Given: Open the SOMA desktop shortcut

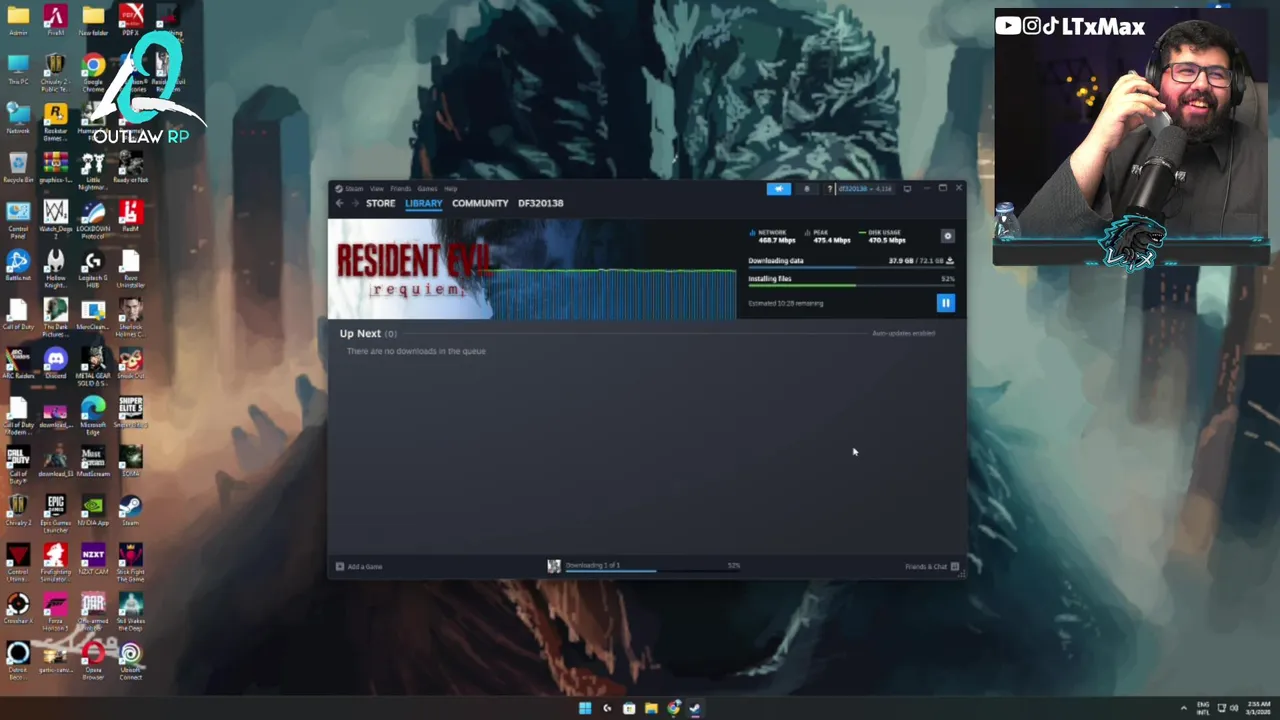Looking at the screenshot, I should click(130, 461).
